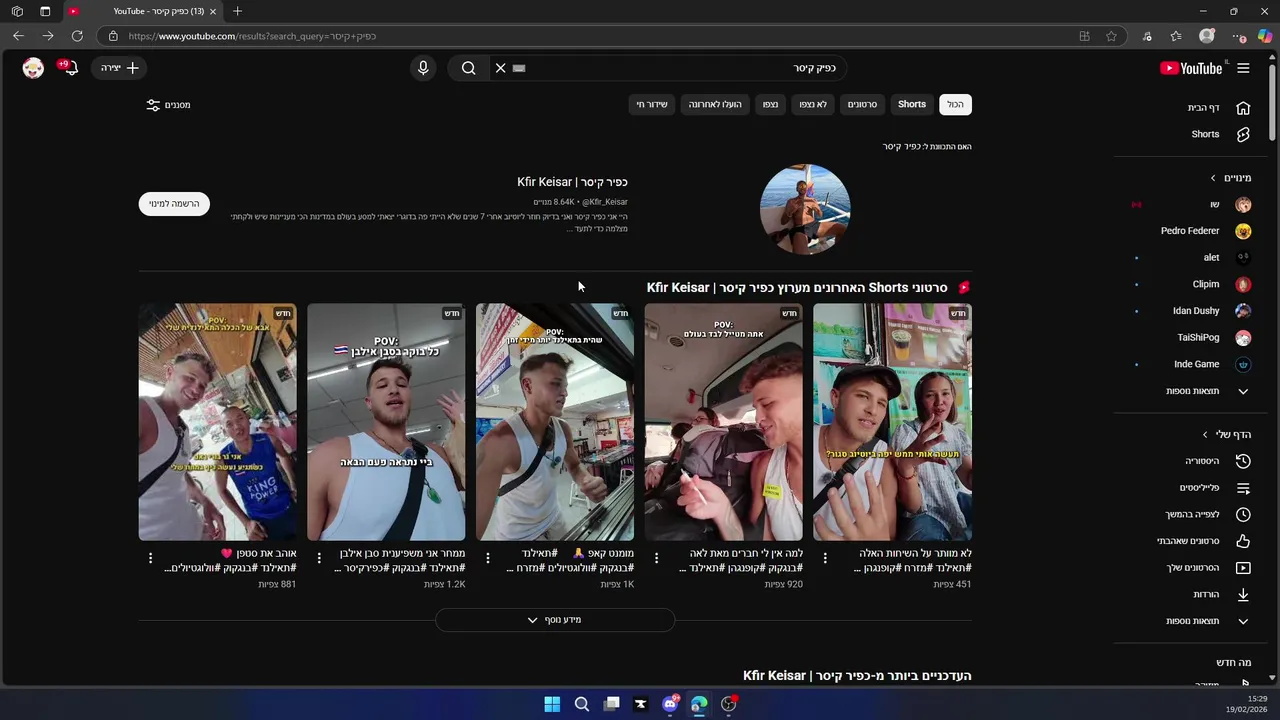Screen dimensions: 1280x720
Task: Open the notifications bell
Action: (69, 68)
